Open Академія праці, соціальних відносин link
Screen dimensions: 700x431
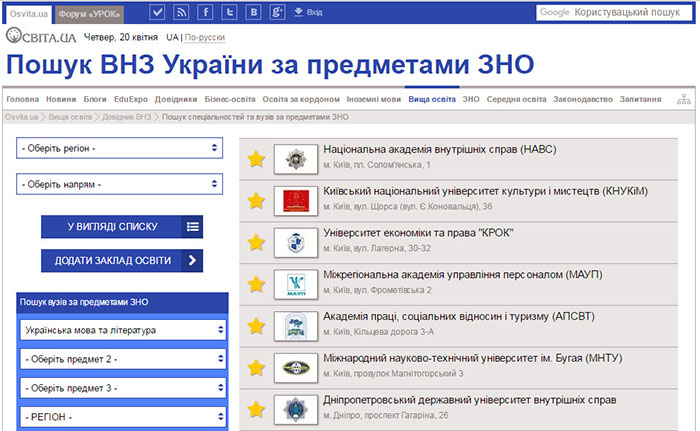tap(459, 316)
